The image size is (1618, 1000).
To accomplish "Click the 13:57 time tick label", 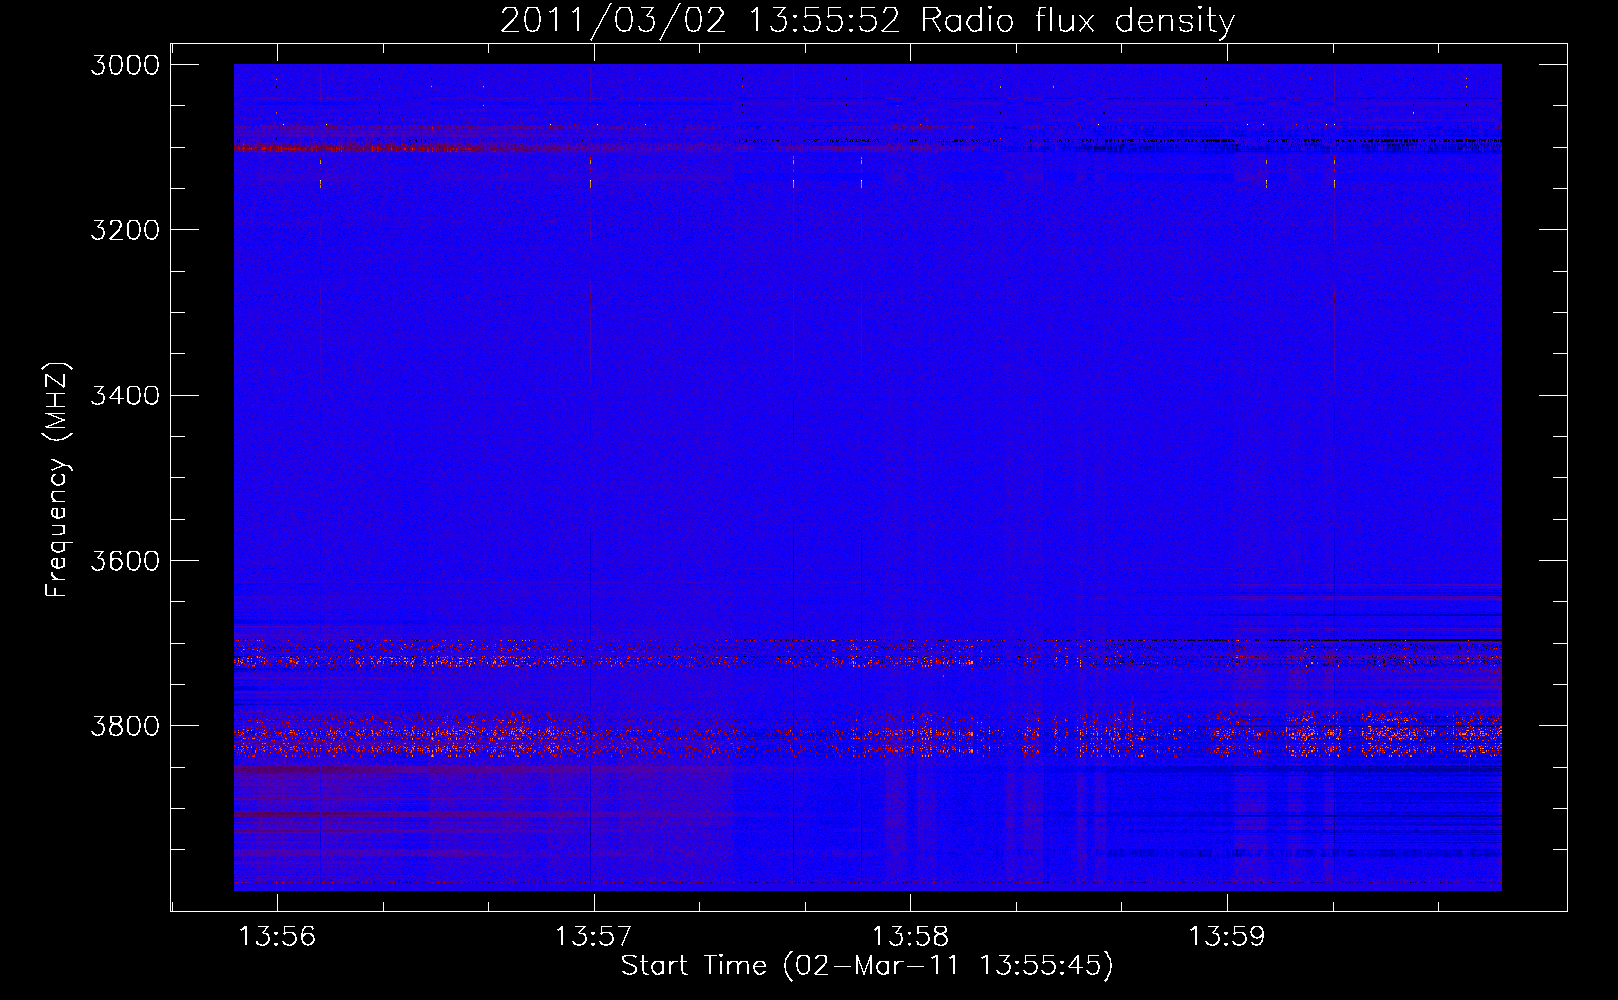I will tap(594, 936).
